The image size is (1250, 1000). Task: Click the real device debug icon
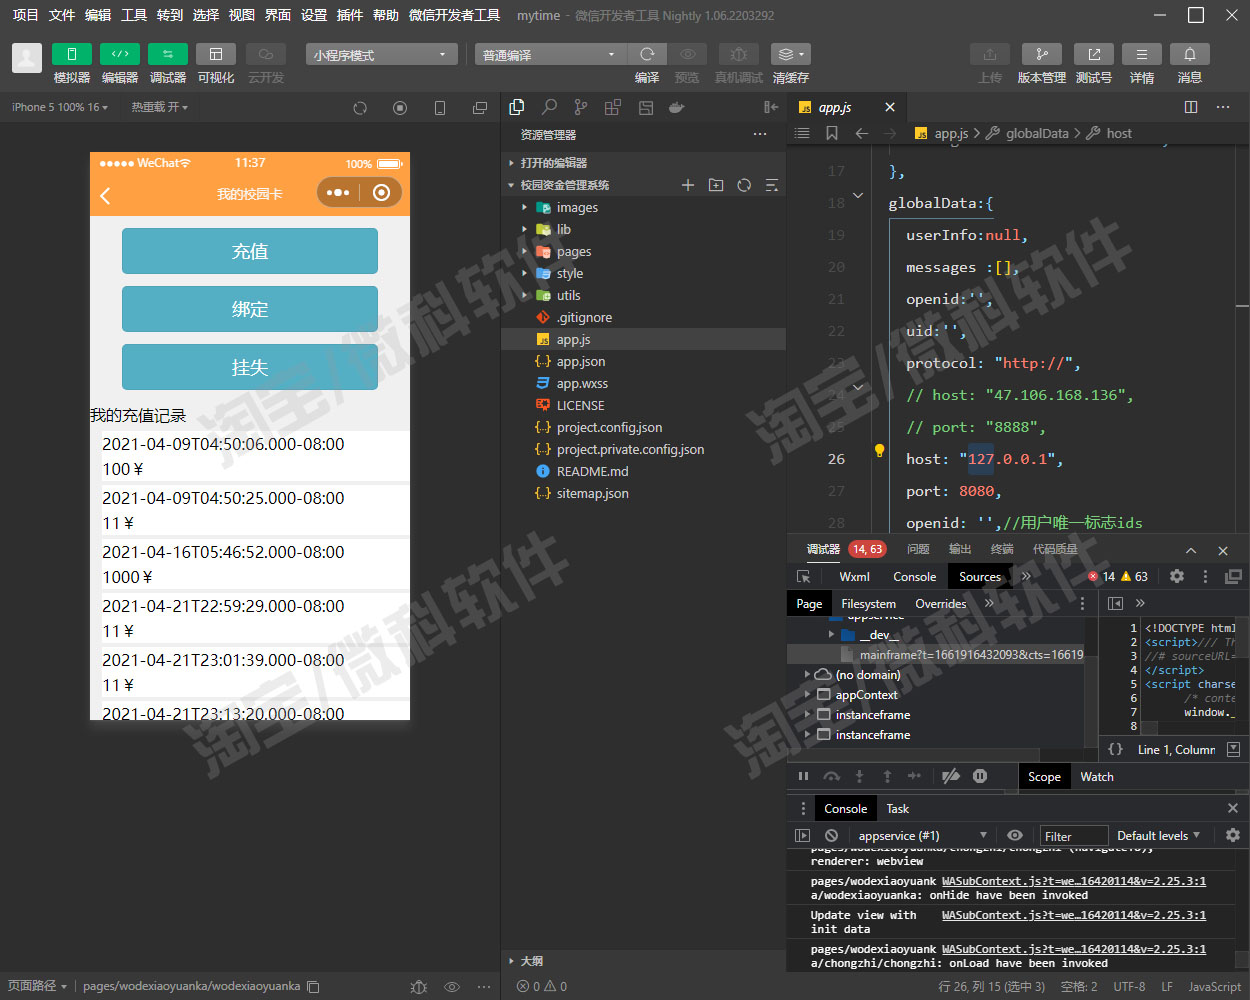pyautogui.click(x=738, y=54)
